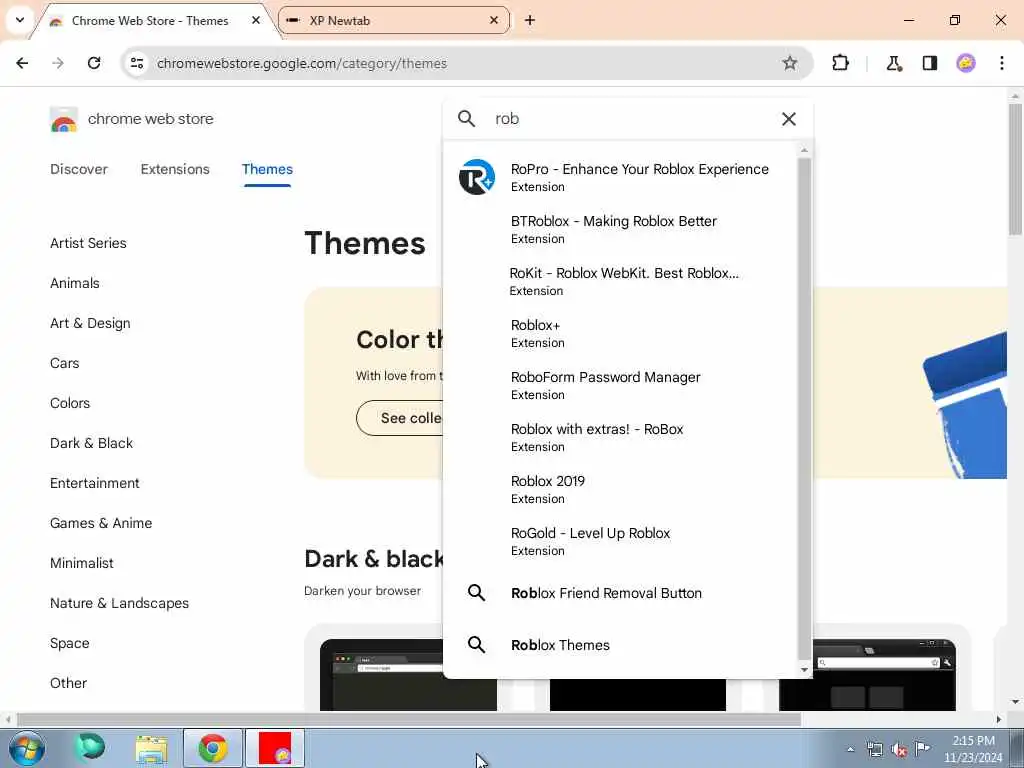Toggle the side panel icon

tap(929, 63)
